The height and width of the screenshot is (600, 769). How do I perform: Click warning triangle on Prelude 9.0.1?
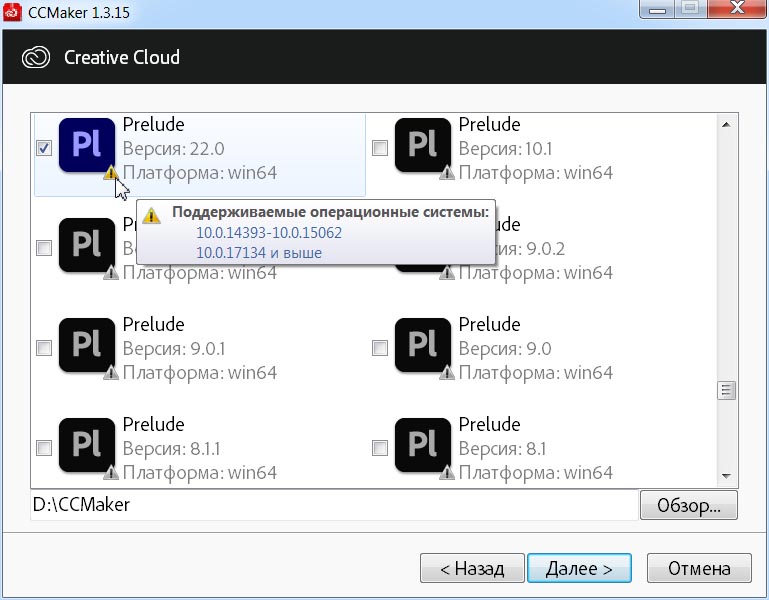[x=111, y=373]
